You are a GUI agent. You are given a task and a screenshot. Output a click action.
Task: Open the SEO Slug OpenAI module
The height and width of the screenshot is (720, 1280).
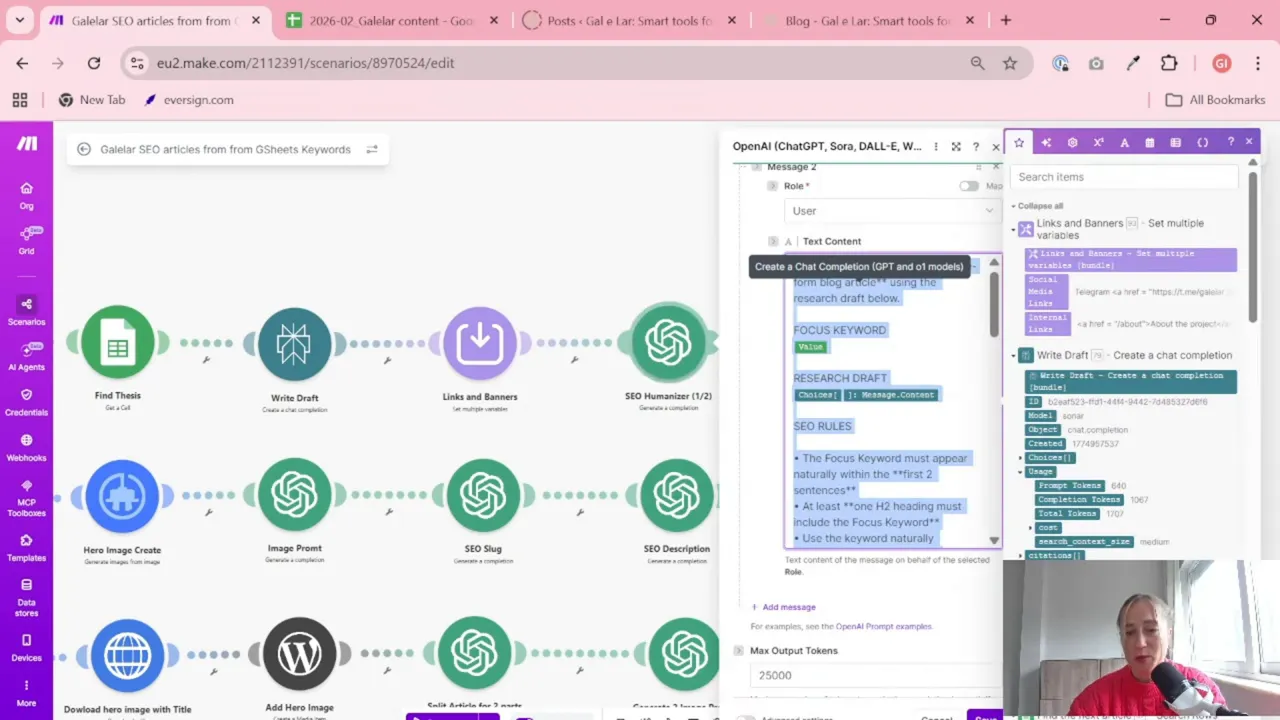click(483, 495)
